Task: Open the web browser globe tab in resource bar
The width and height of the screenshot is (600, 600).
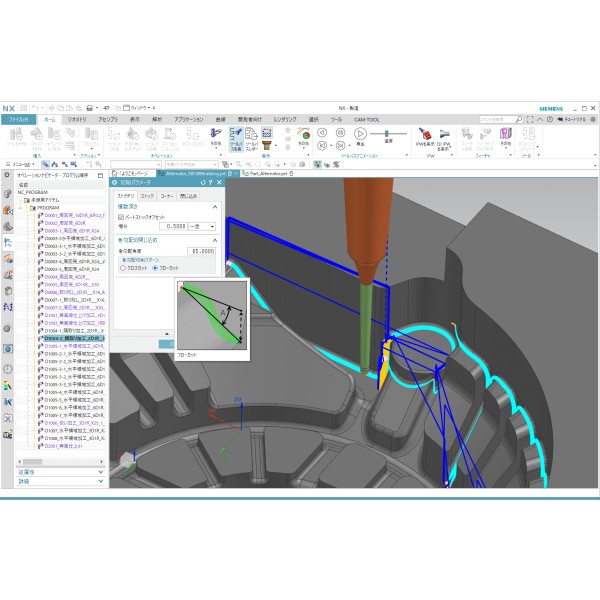Action: pyautogui.click(x=8, y=349)
